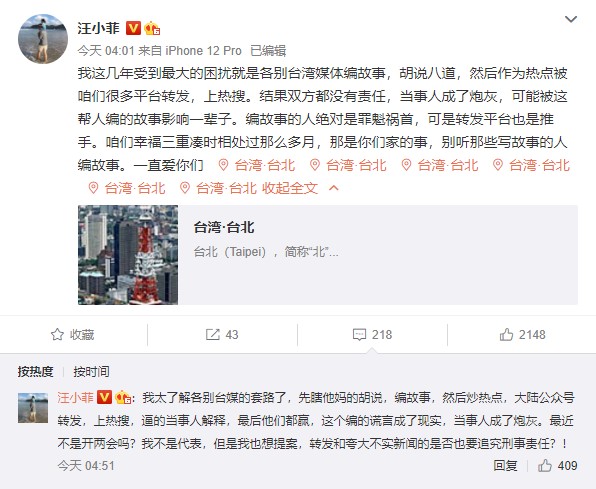Viewport: 596px width, 489px height.
Task: Open the 汪小菲 username link on the post
Action: pyautogui.click(x=99, y=28)
